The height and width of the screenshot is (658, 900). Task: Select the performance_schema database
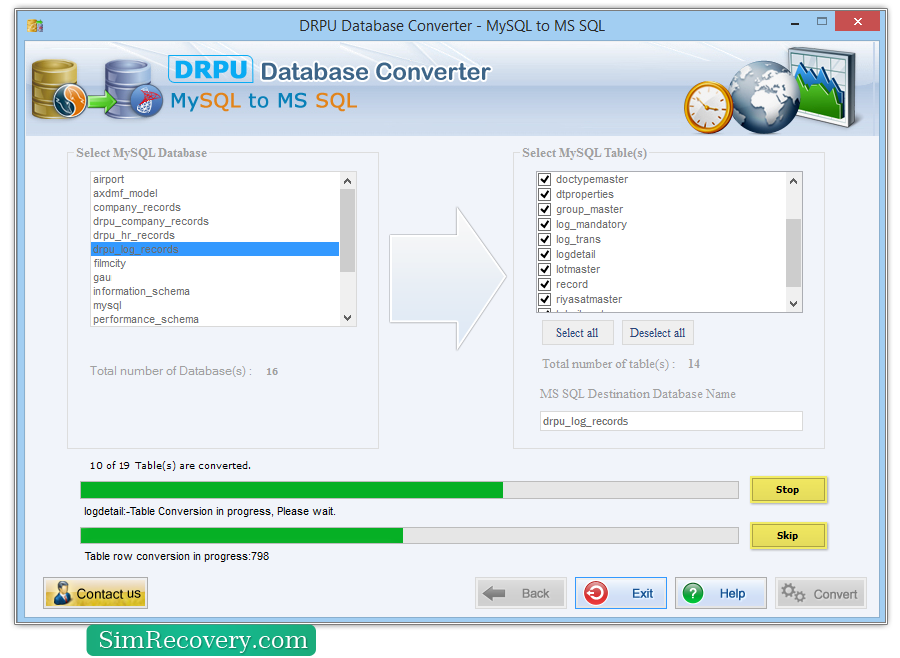[x=215, y=319]
